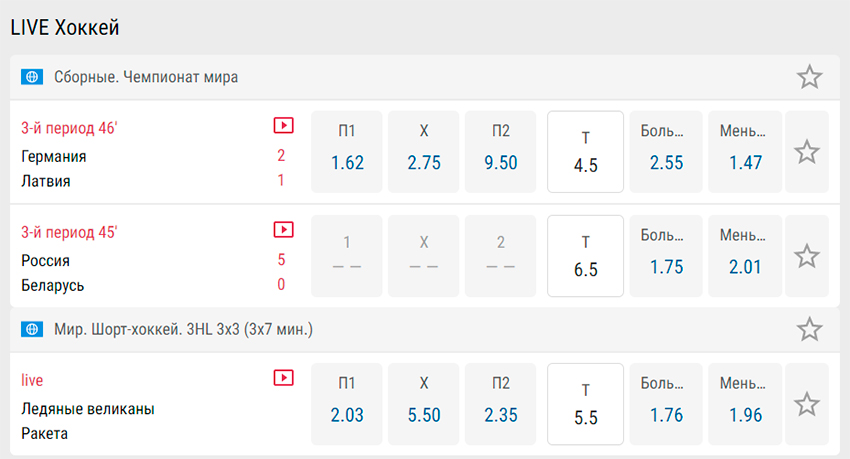The image size is (850, 459).
Task: Select draw odds 5.50 for Ледяные великаны match
Action: 424,404
